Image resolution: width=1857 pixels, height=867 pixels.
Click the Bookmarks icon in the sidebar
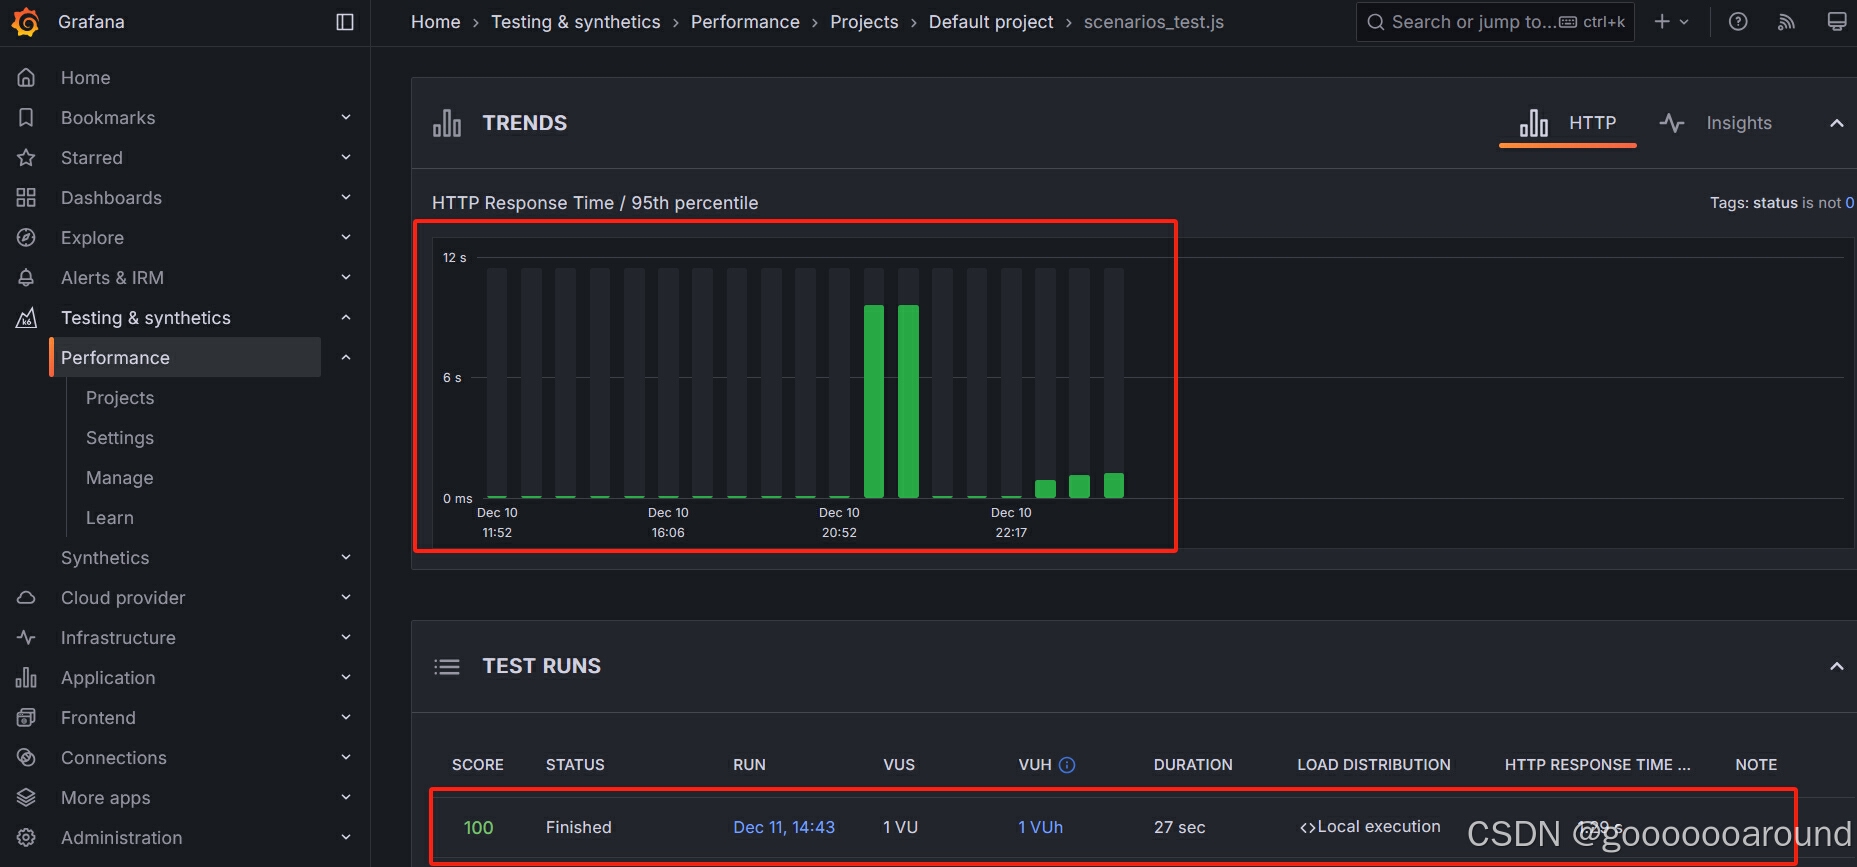[27, 117]
